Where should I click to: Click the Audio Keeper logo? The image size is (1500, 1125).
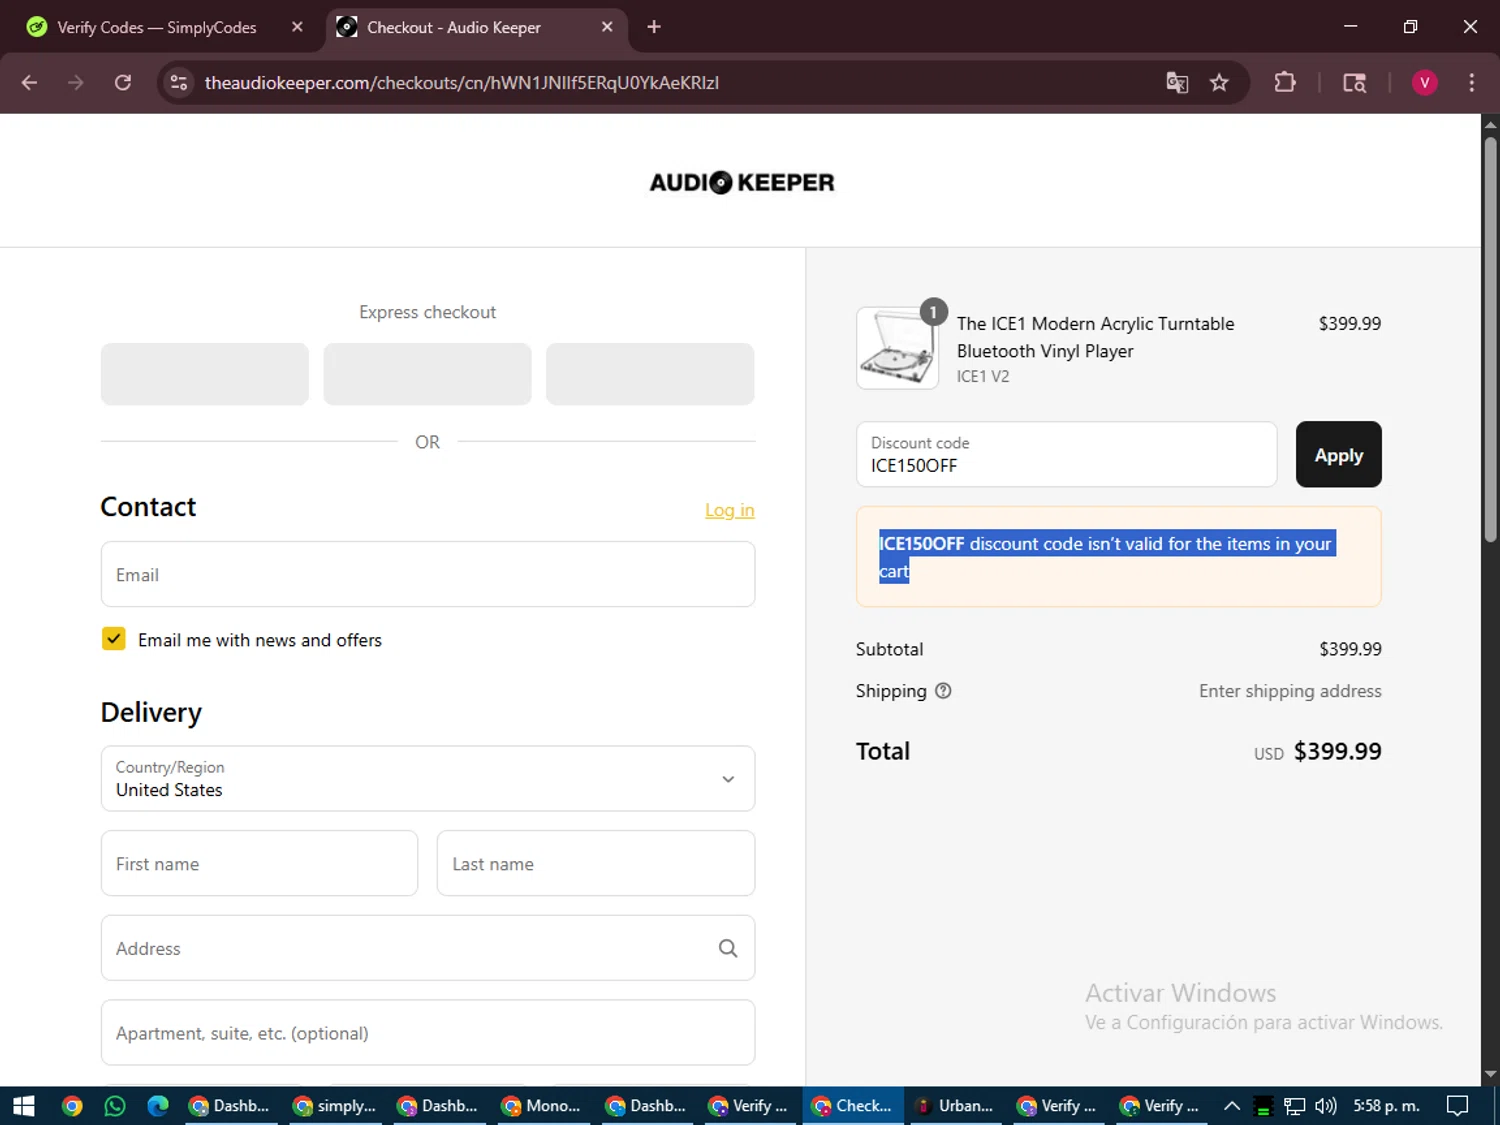pyautogui.click(x=741, y=182)
